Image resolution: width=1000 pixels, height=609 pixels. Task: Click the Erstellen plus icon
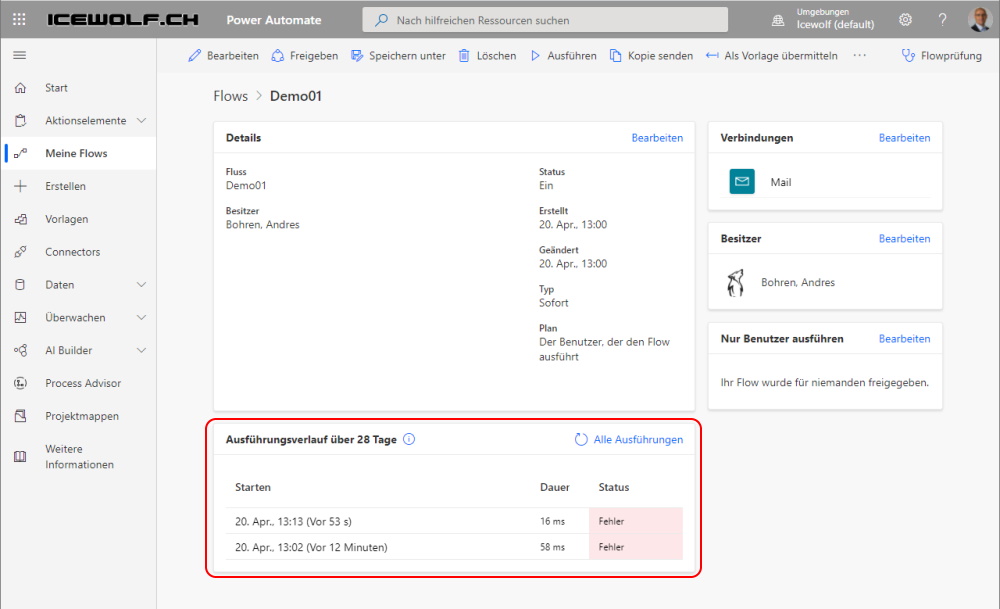(x=20, y=186)
